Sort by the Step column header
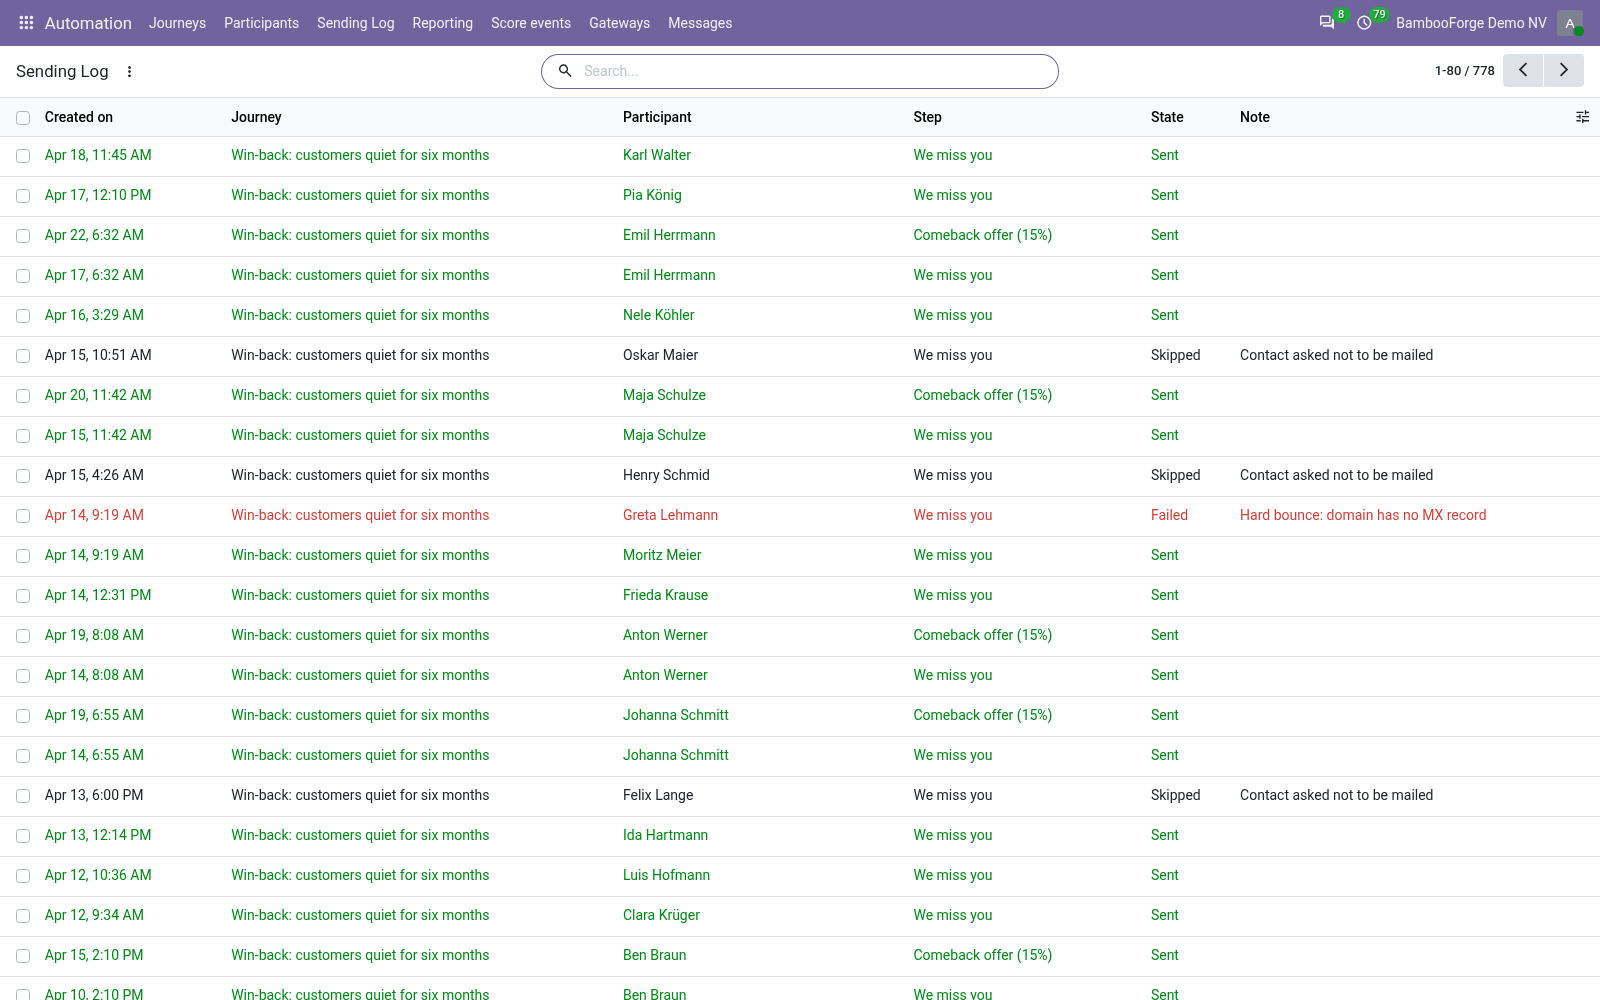This screenshot has height=1000, width=1600. tap(927, 117)
